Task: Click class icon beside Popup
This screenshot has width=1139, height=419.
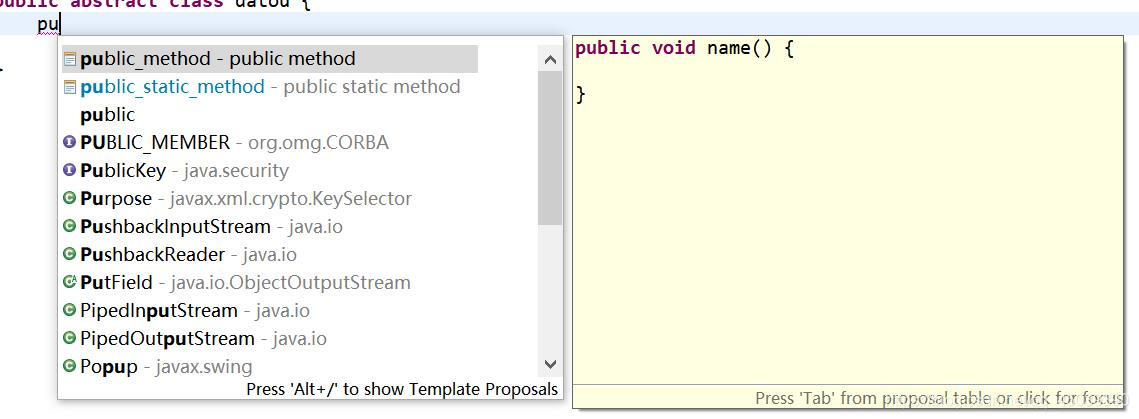Action: pos(70,366)
